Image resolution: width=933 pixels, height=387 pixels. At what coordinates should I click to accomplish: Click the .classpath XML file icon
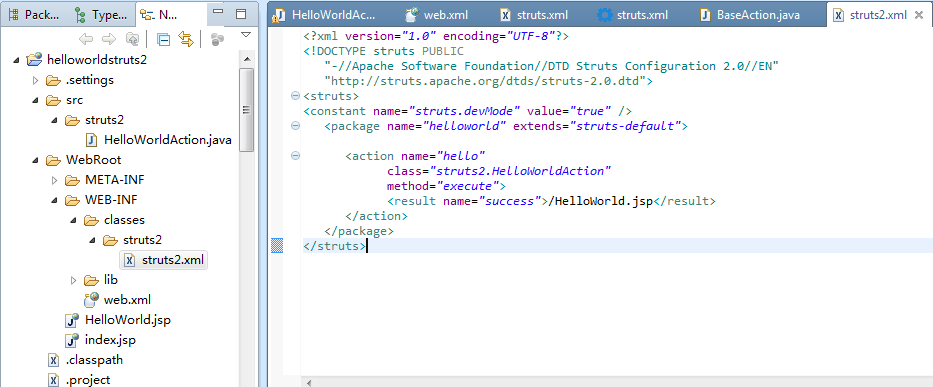click(54, 360)
